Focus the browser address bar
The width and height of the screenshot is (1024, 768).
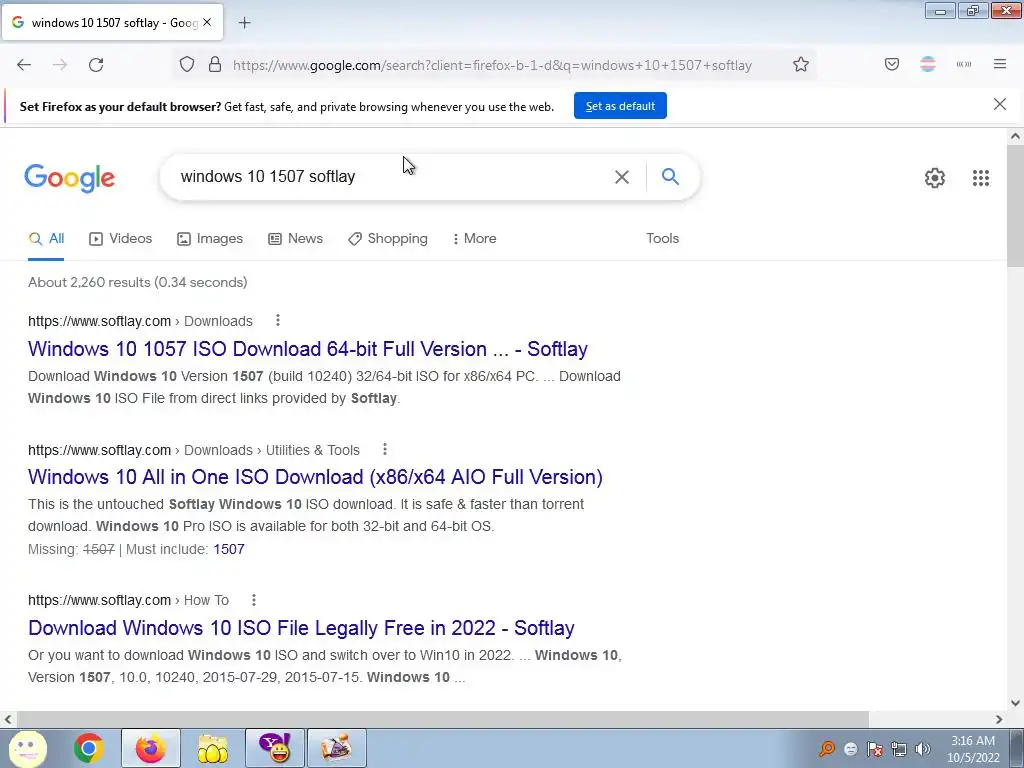point(492,65)
